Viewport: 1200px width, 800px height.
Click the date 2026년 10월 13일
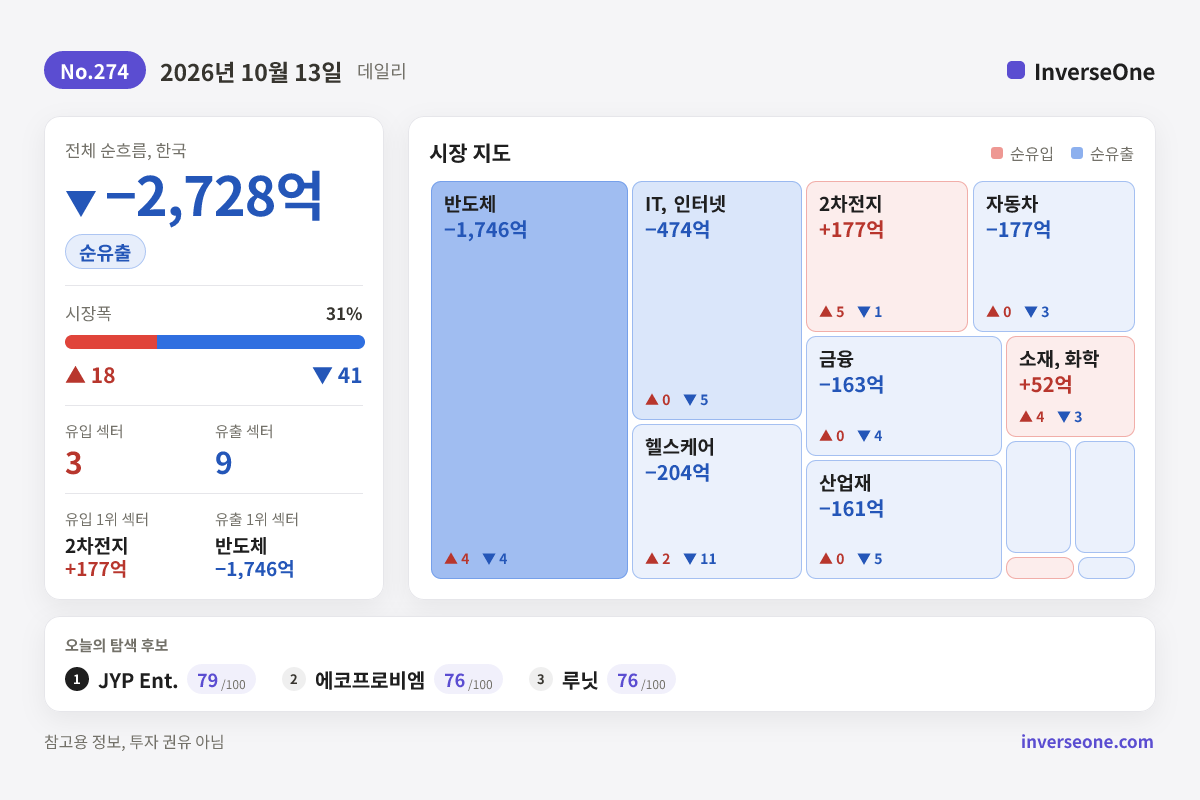click(251, 72)
